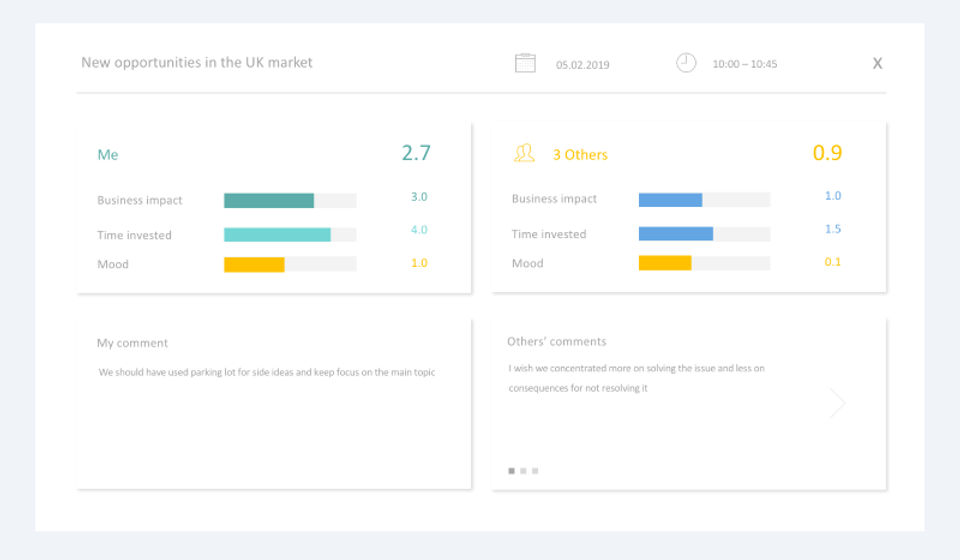Click the 05.02.2019 date text

tap(582, 65)
